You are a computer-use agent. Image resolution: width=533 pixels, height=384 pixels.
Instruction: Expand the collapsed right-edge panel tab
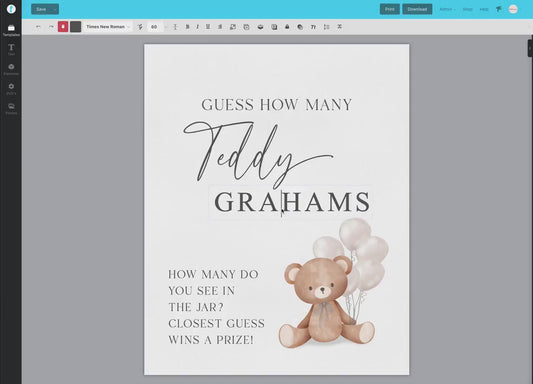click(x=530, y=48)
